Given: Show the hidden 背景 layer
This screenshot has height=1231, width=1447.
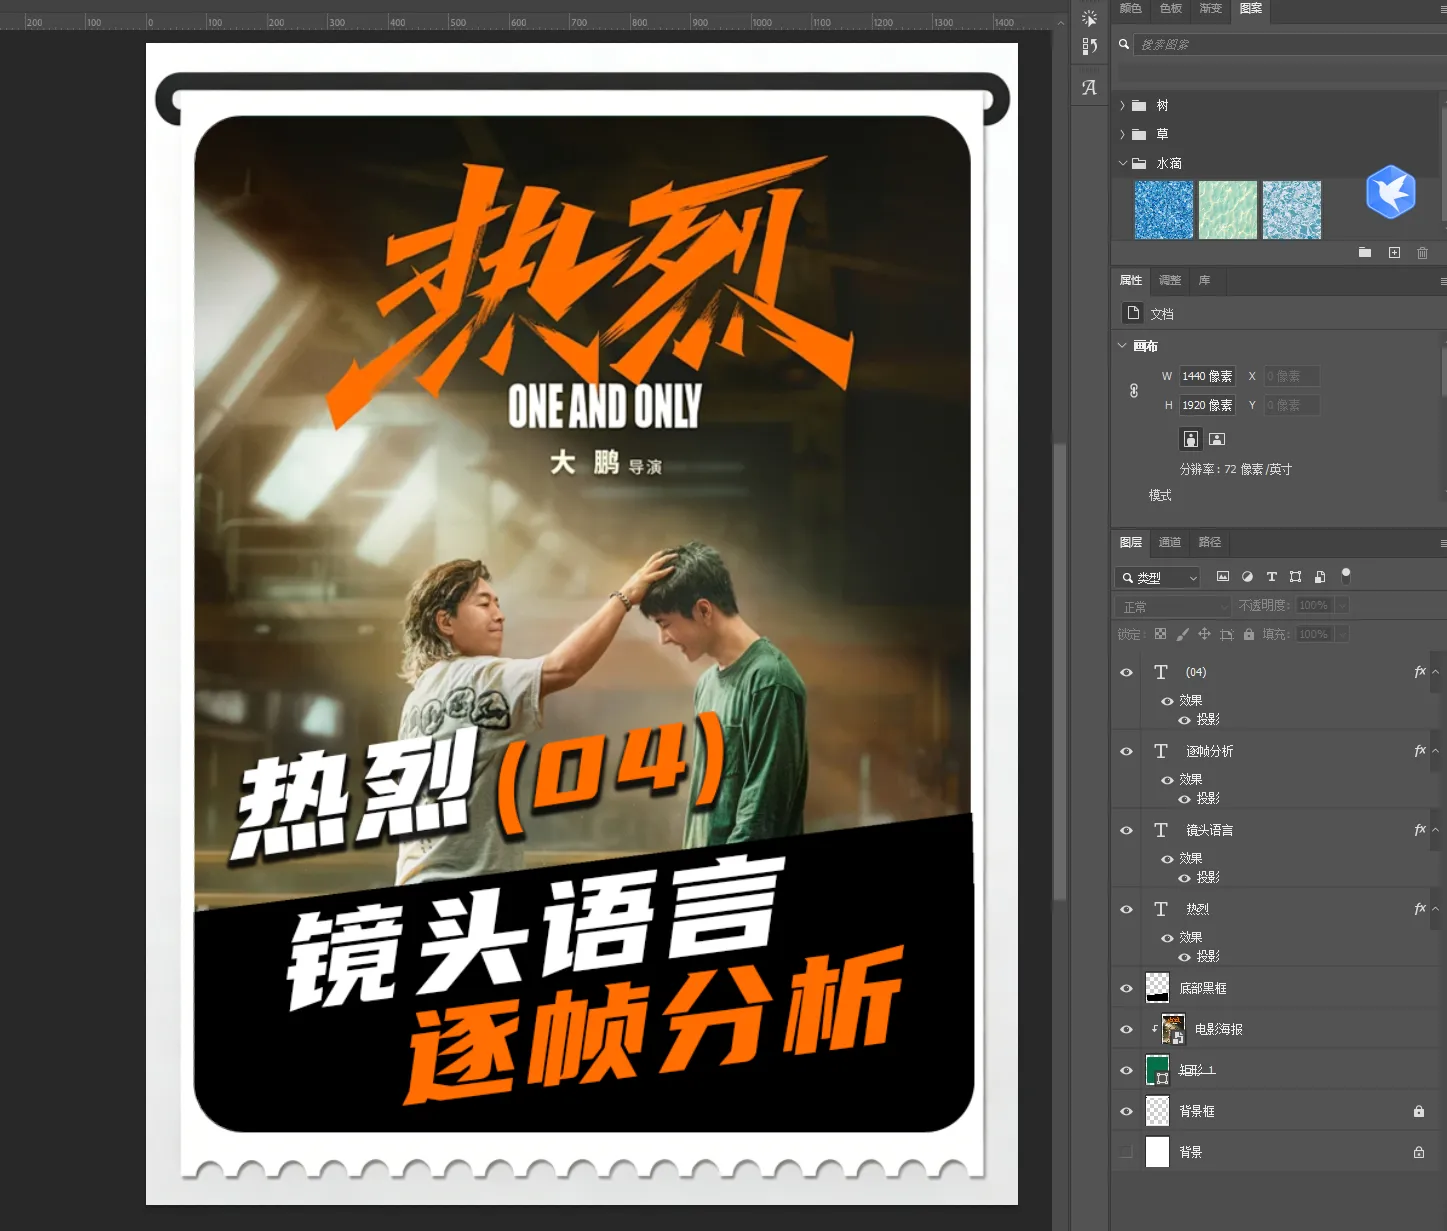Looking at the screenshot, I should [x=1126, y=1152].
